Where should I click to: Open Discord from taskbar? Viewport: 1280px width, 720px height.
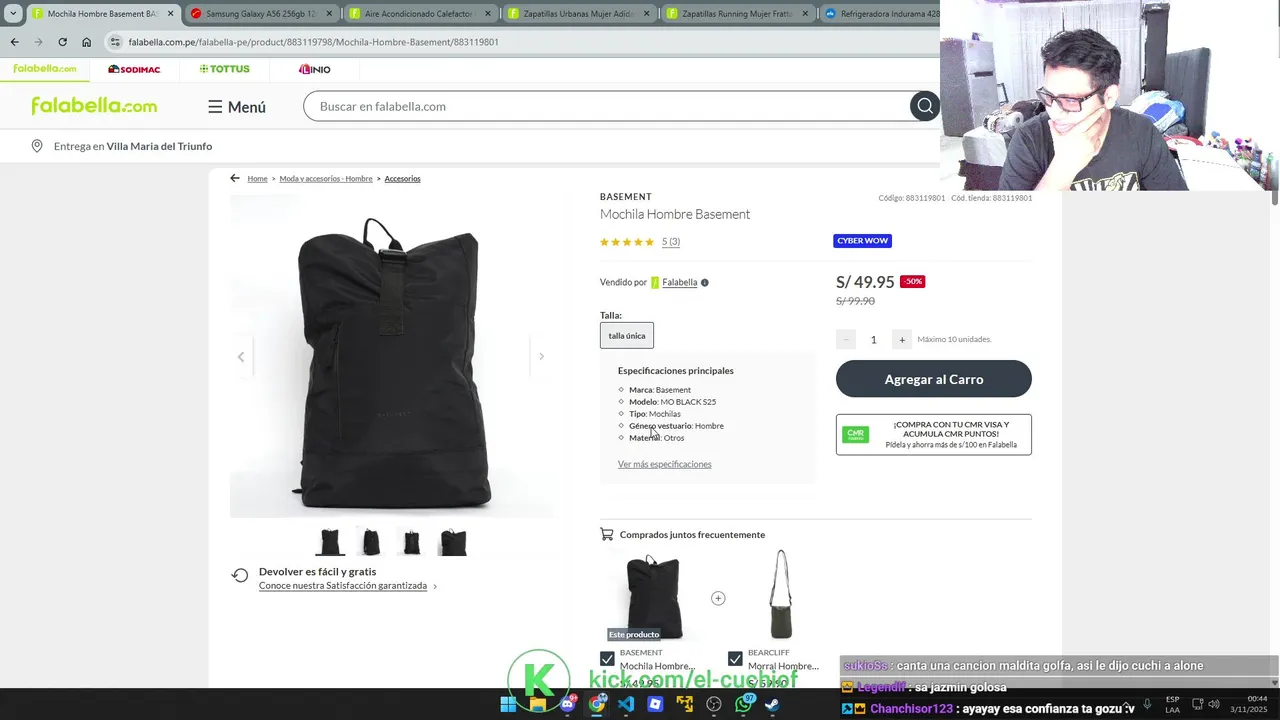pyautogui.click(x=568, y=704)
